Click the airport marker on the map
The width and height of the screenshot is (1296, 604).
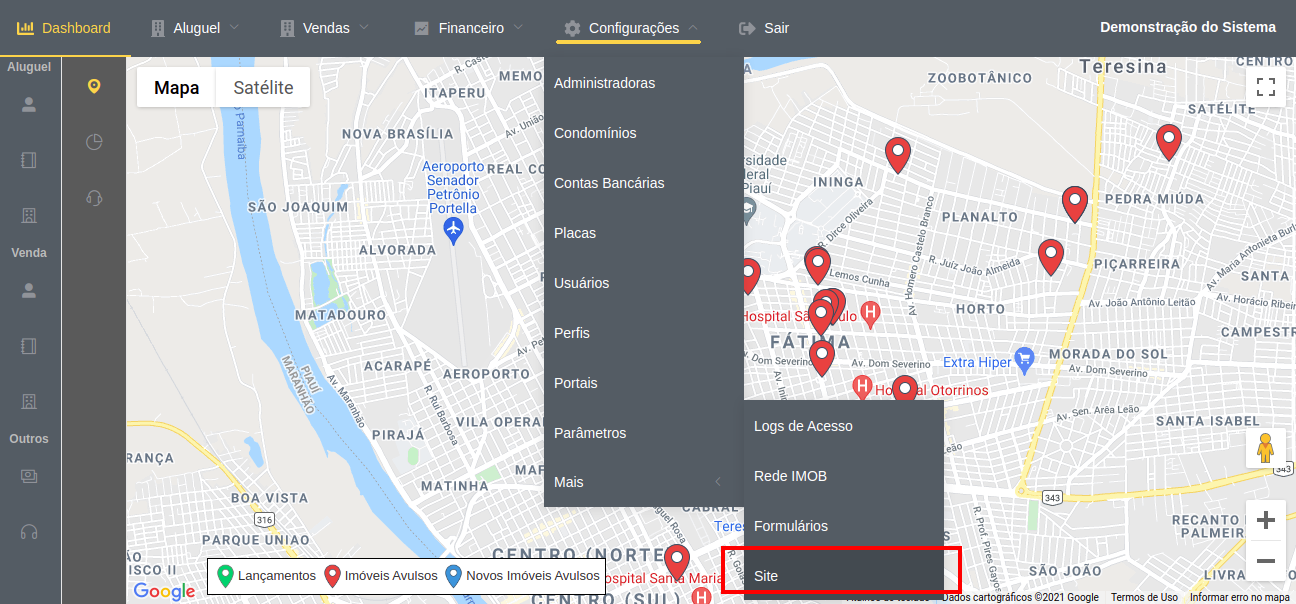click(x=454, y=231)
